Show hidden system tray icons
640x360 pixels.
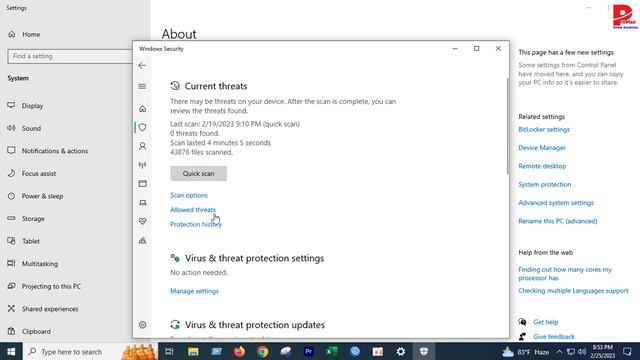559,352
